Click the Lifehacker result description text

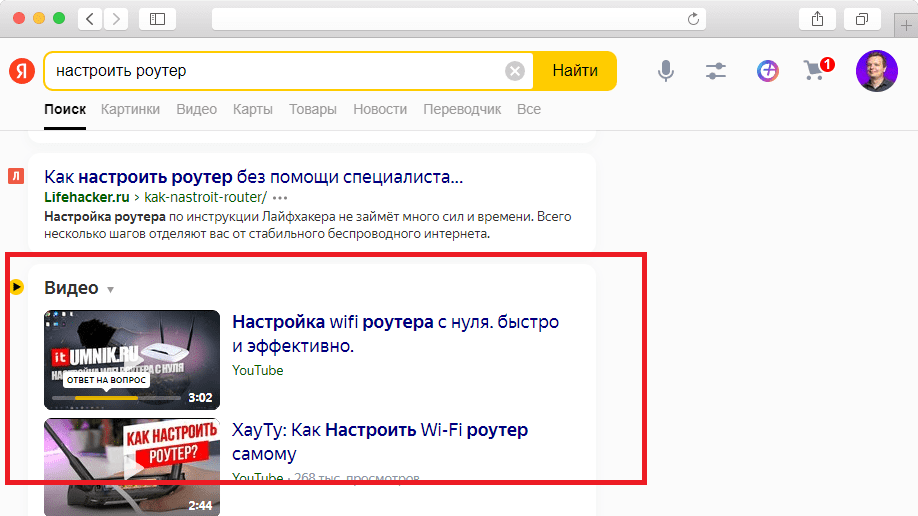pos(307,225)
